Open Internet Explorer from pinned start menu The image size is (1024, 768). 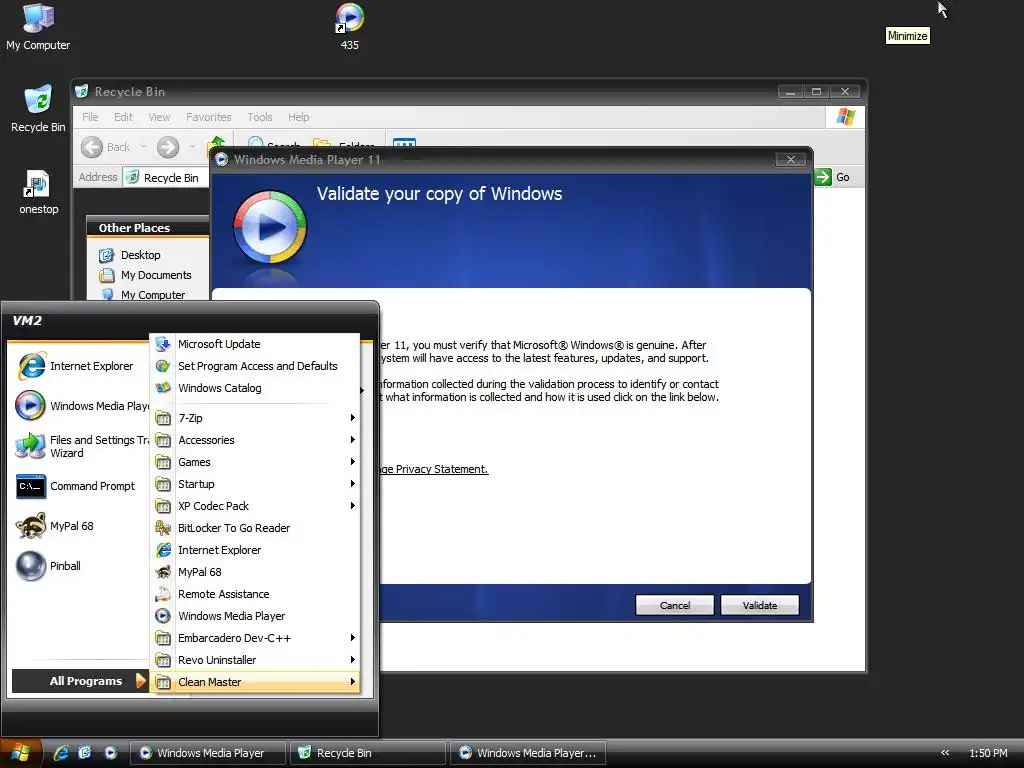click(x=78, y=366)
